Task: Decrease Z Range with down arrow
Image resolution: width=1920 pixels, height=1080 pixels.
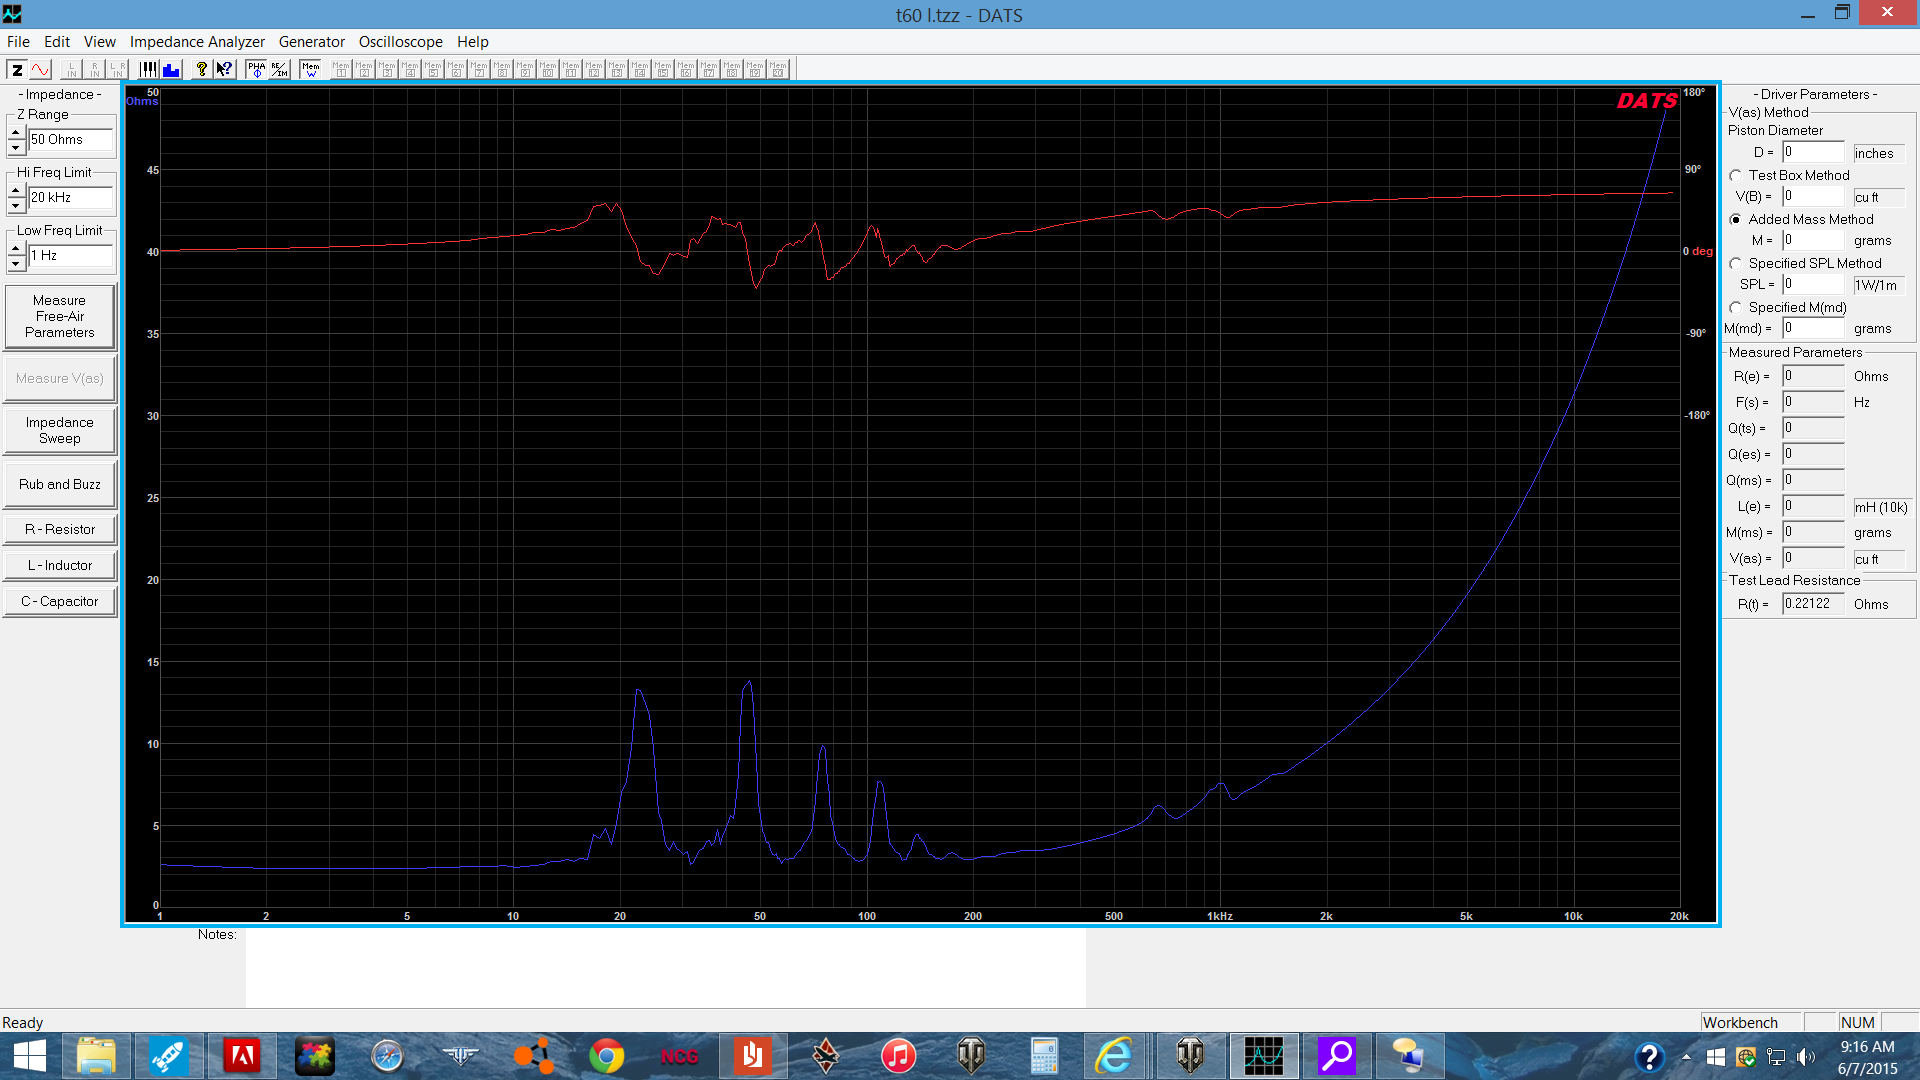Action: pyautogui.click(x=16, y=148)
